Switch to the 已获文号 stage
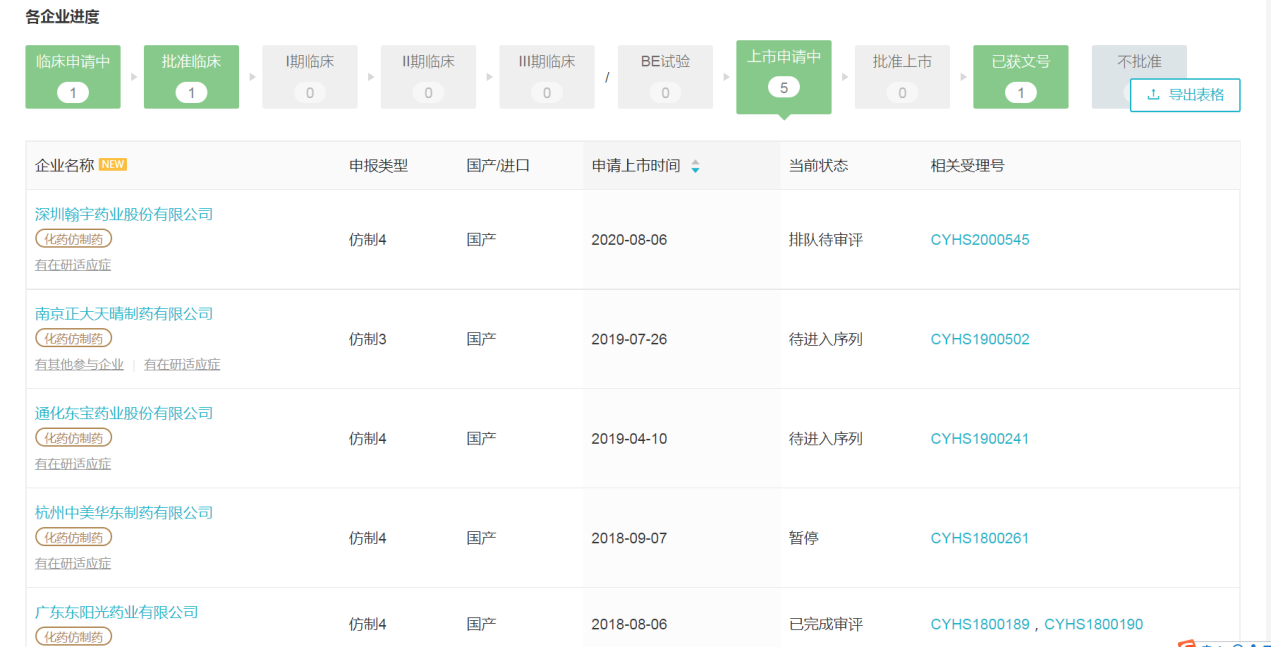1271x647 pixels. (1020, 76)
